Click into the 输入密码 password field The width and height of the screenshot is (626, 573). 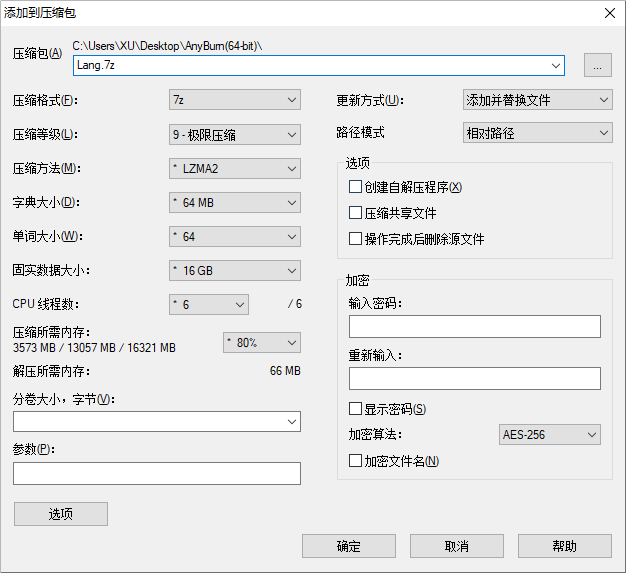point(475,327)
